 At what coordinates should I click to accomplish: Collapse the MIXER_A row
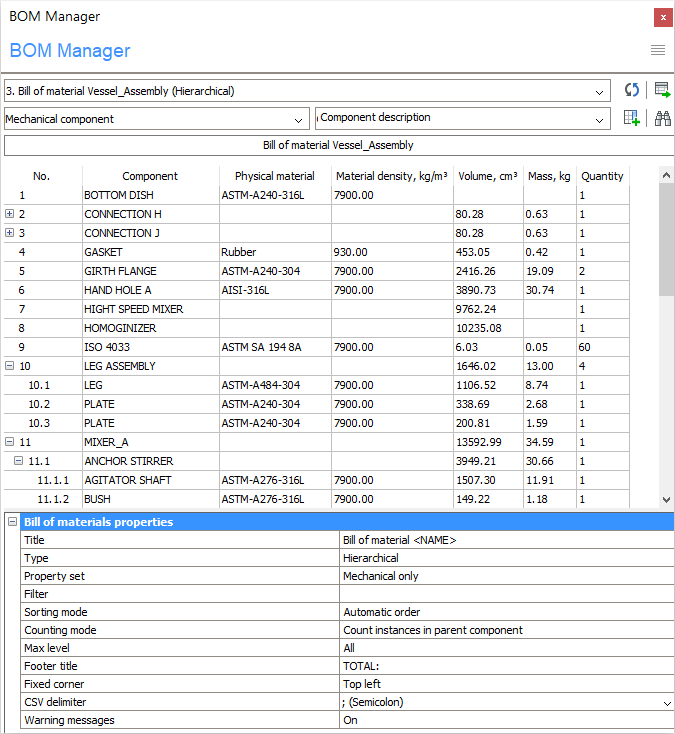10,442
